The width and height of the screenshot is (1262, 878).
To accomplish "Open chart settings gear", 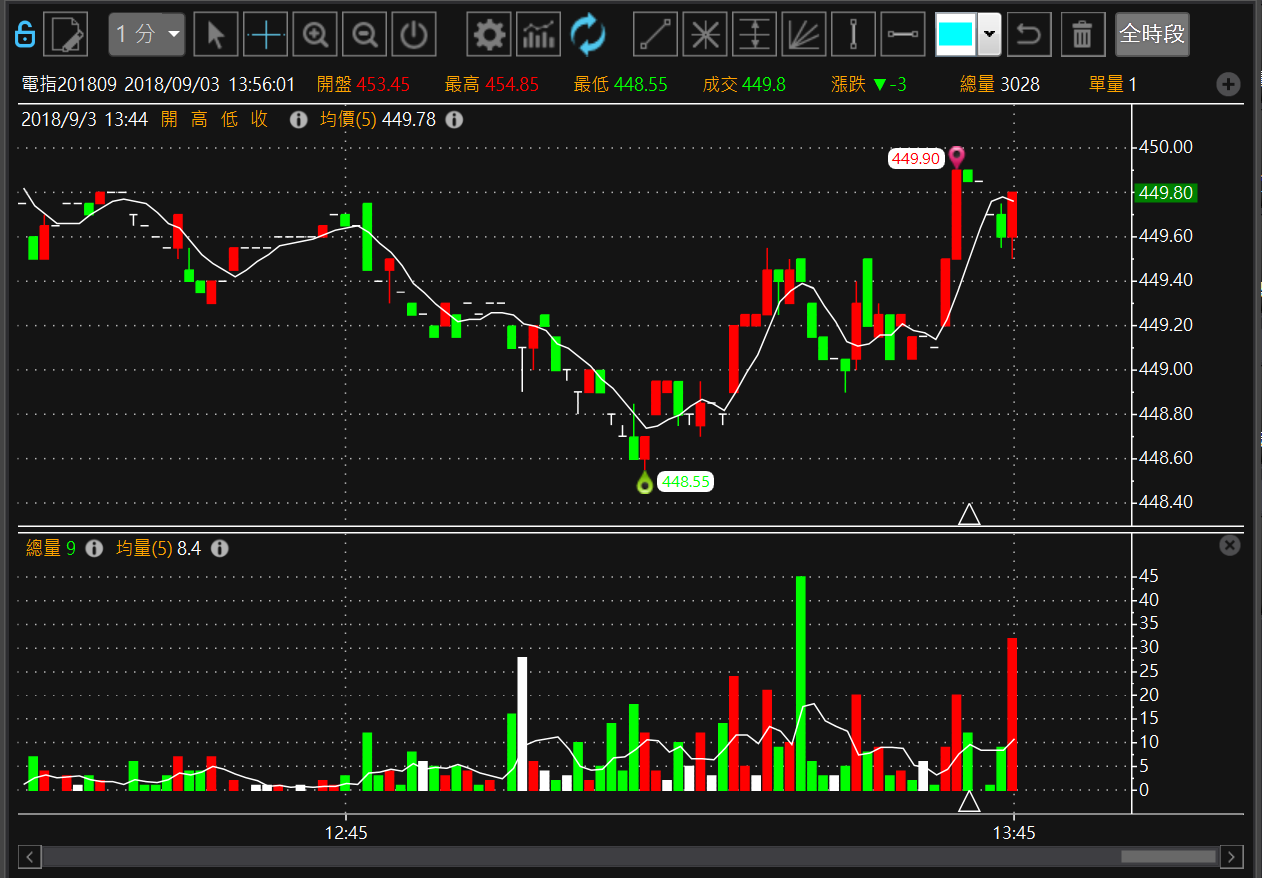I will (489, 35).
